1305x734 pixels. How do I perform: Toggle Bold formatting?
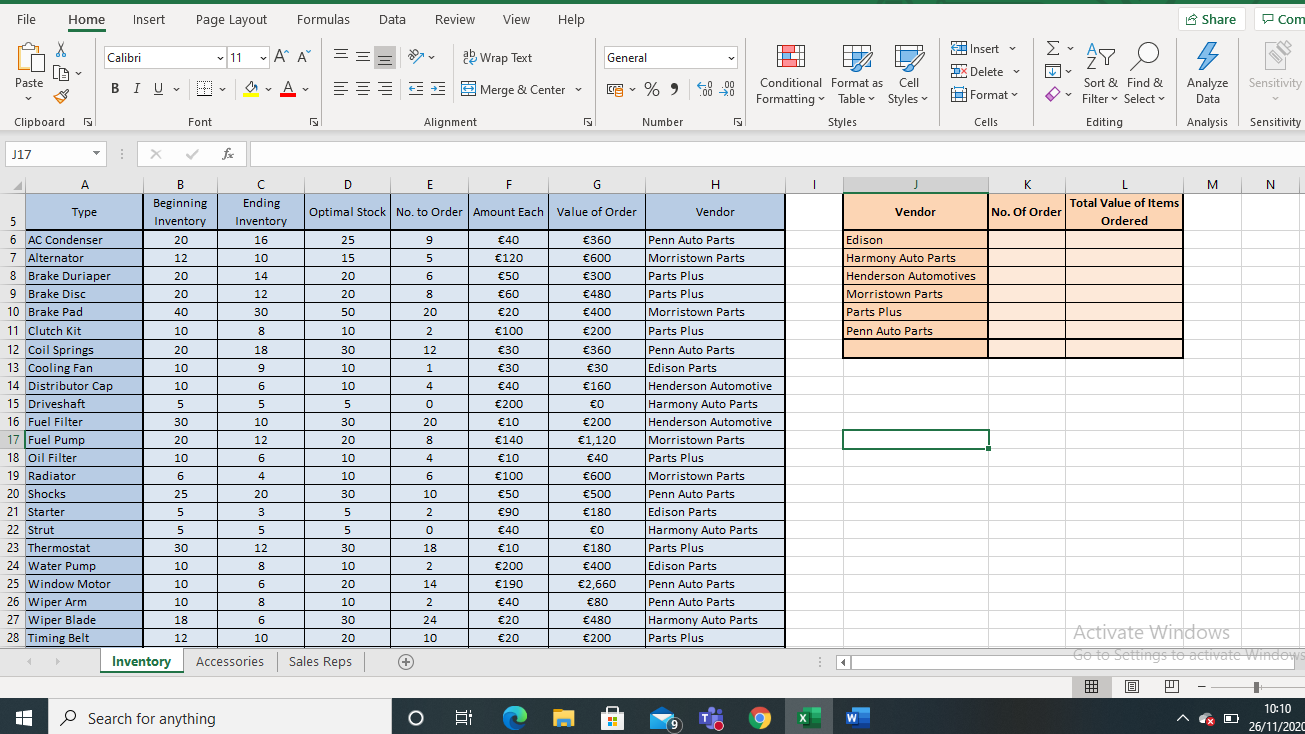tap(114, 89)
